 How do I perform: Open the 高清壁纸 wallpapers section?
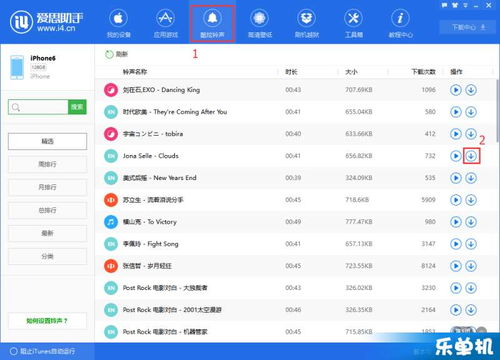coord(260,23)
